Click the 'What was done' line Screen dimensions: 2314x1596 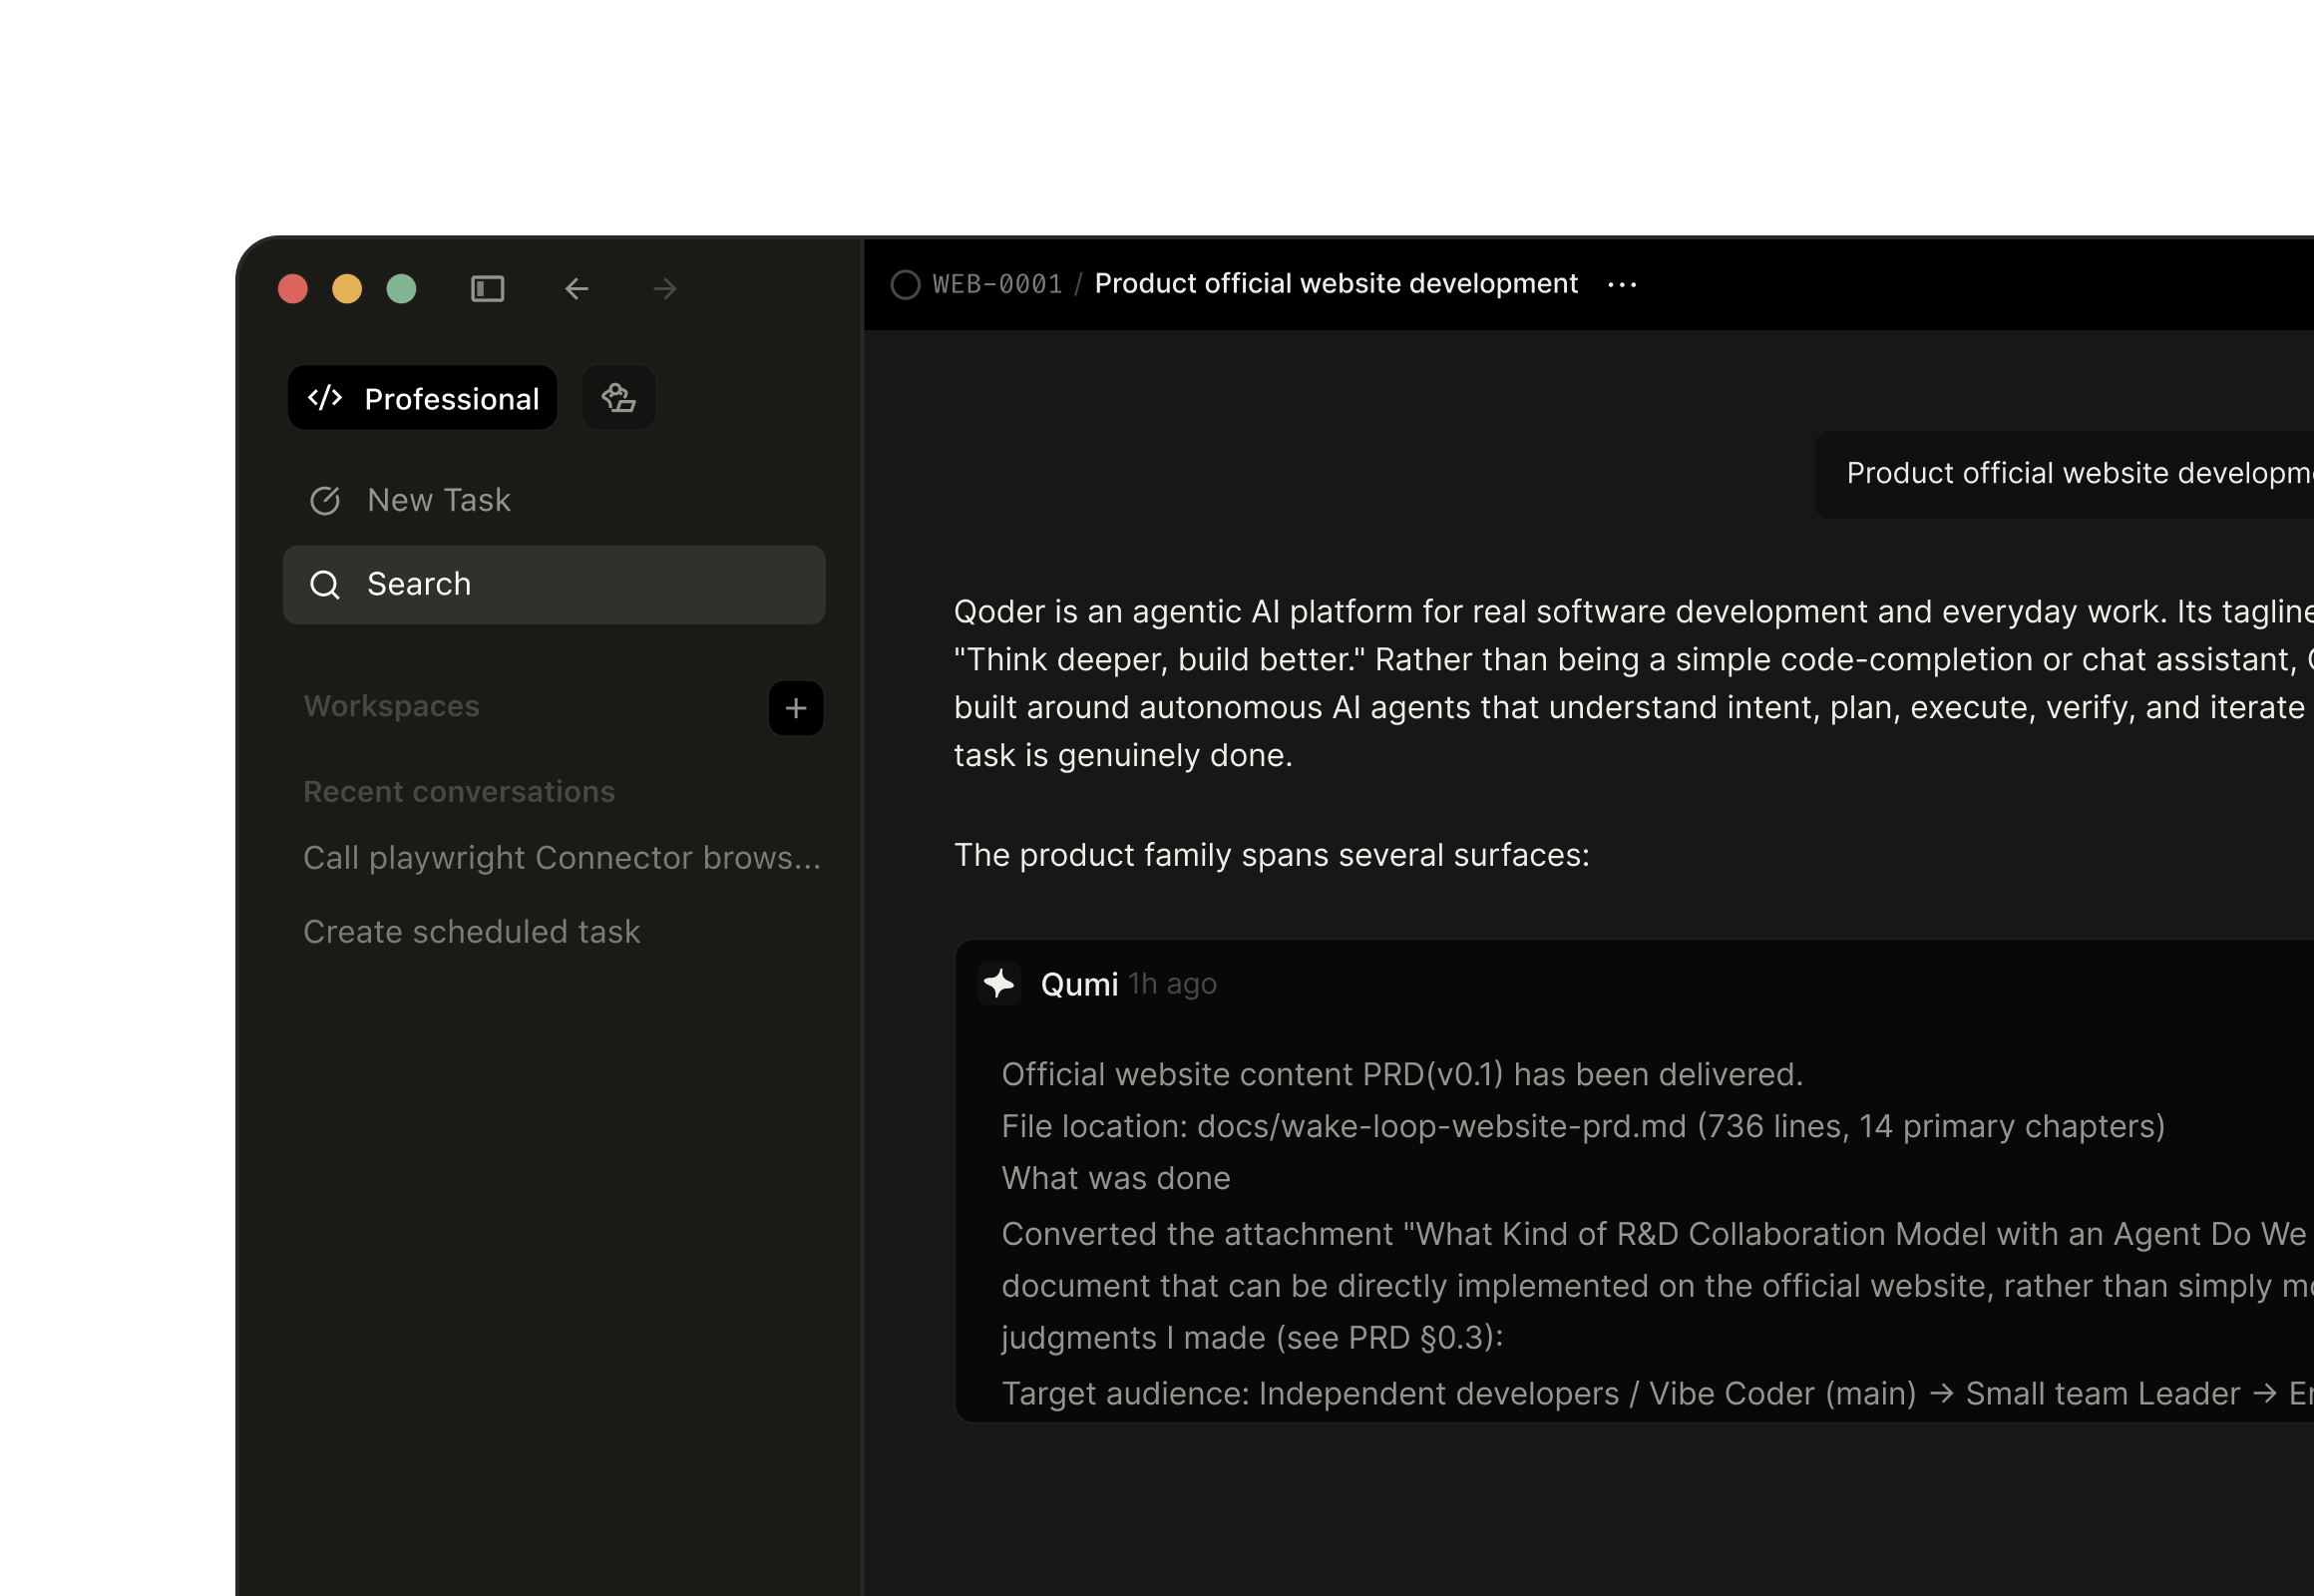[1116, 1178]
